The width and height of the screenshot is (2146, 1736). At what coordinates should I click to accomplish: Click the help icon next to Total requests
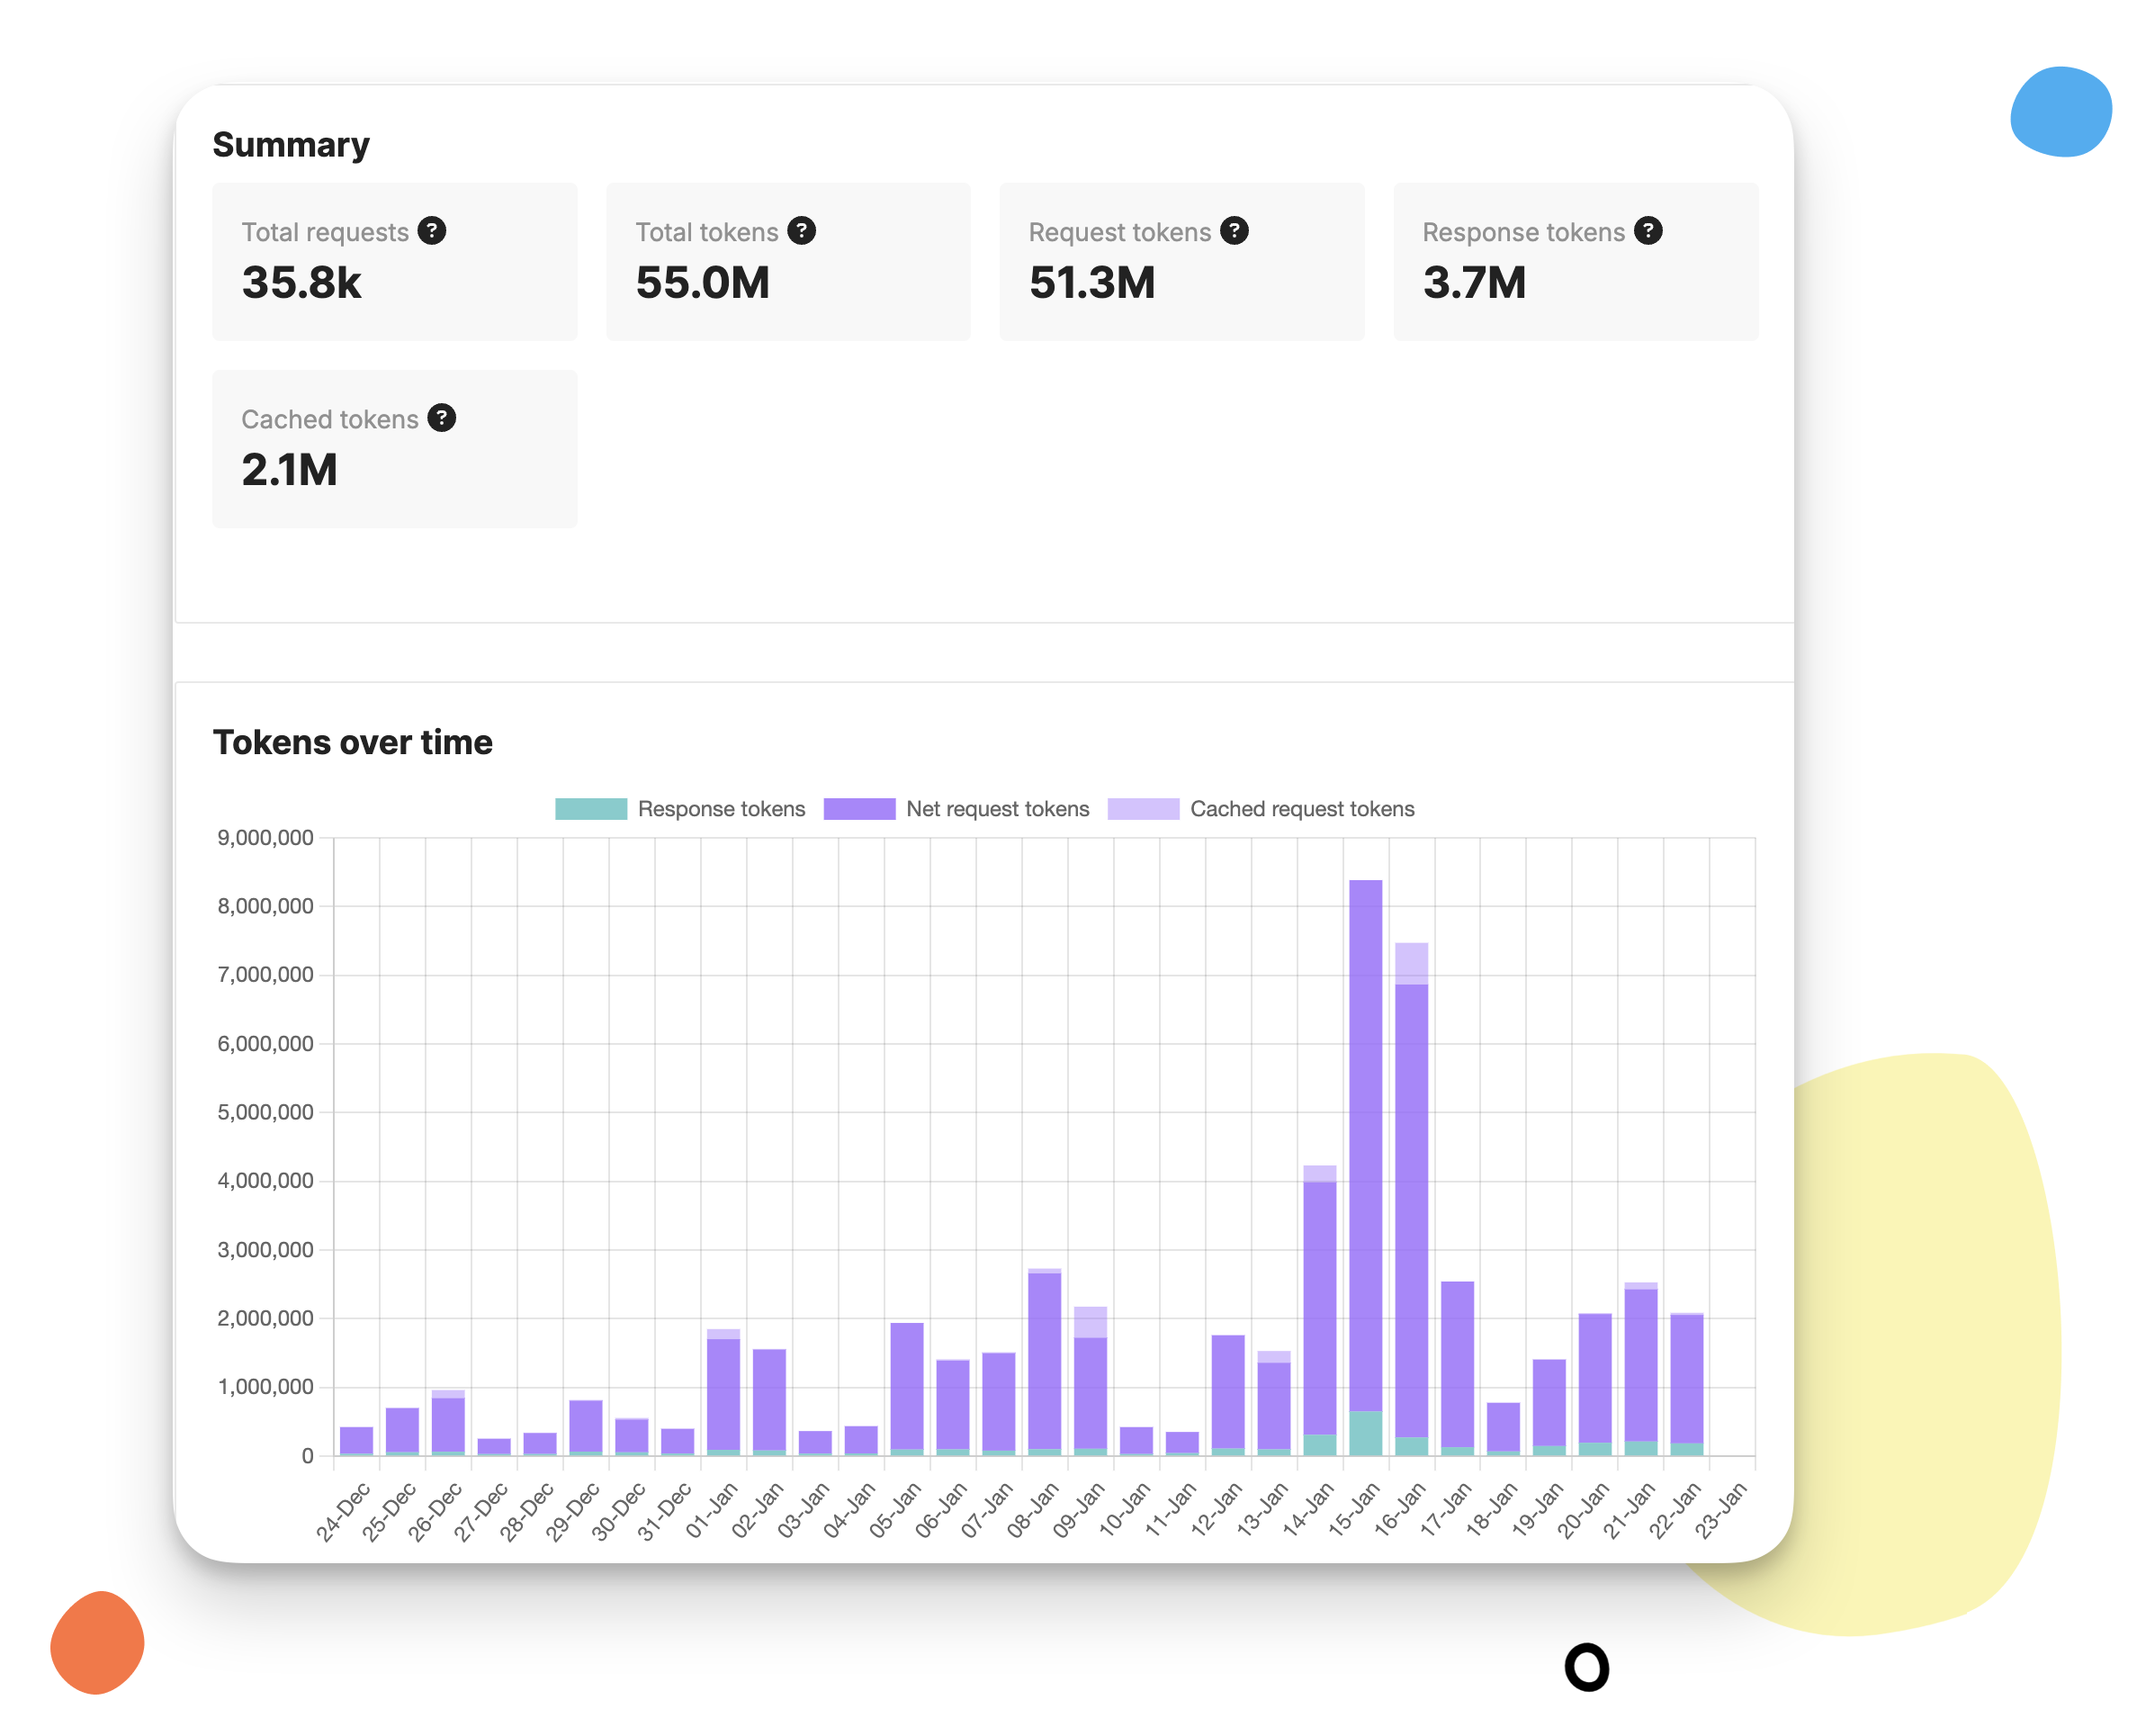pos(431,231)
